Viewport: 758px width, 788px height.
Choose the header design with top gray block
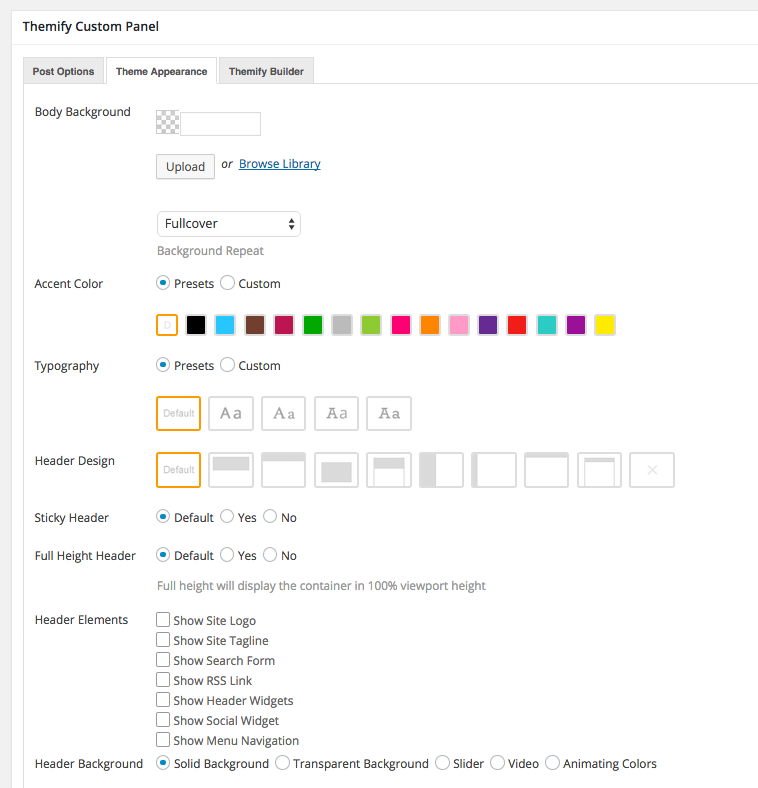(x=231, y=470)
